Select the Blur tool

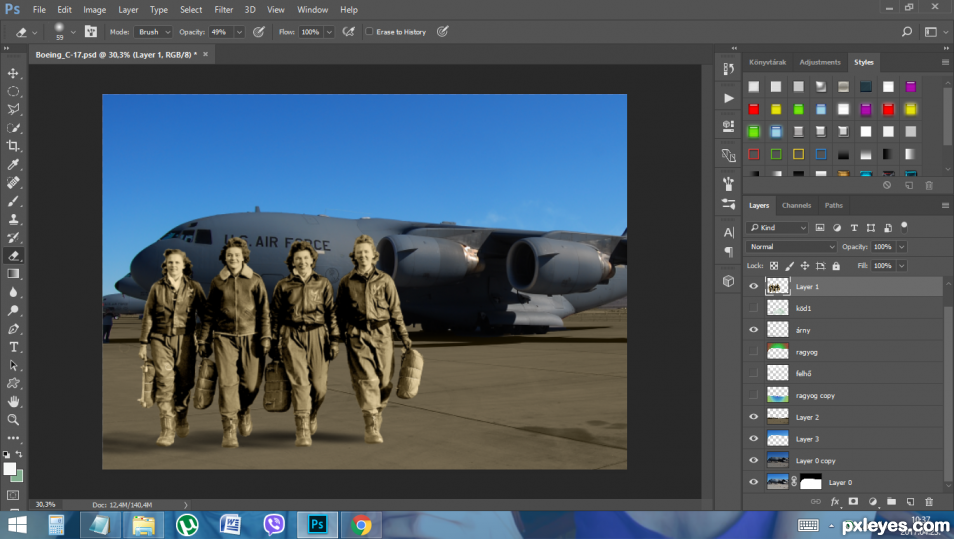click(x=13, y=292)
